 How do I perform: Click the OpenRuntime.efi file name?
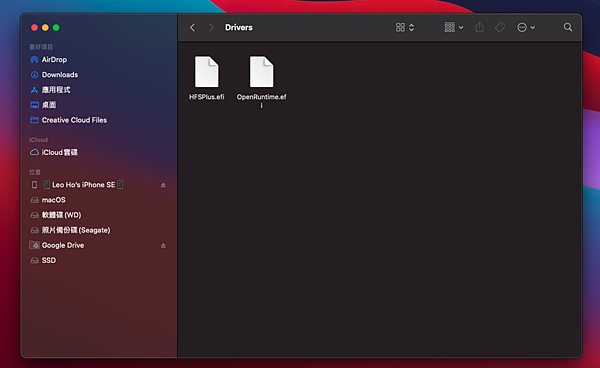[262, 101]
